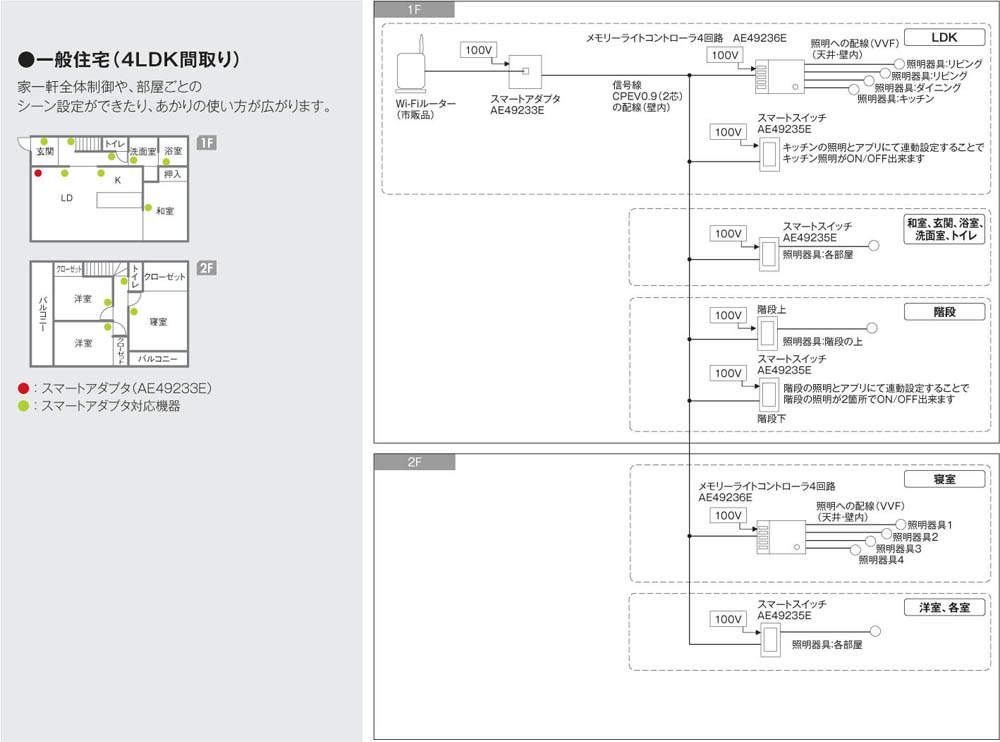This screenshot has height=742, width=1000.
Task: Select the 2F badge beside floor plan
Action: pos(207,268)
